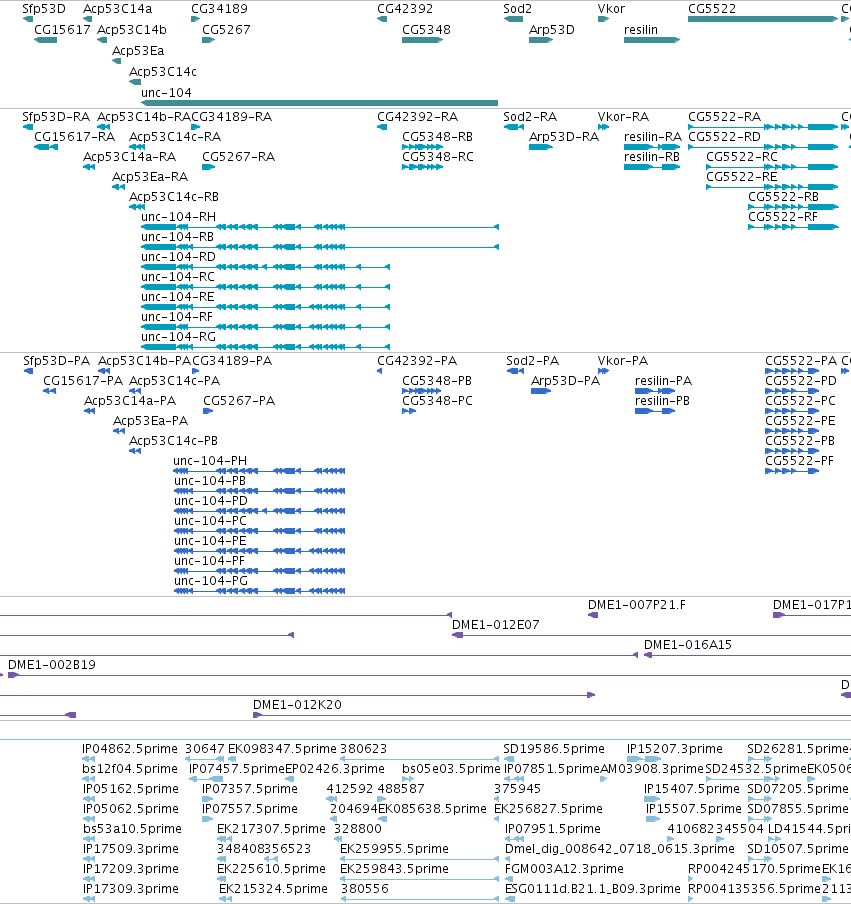Click transcript label CG5348-RB
Viewport: 851px width, 904px height.
[437, 137]
